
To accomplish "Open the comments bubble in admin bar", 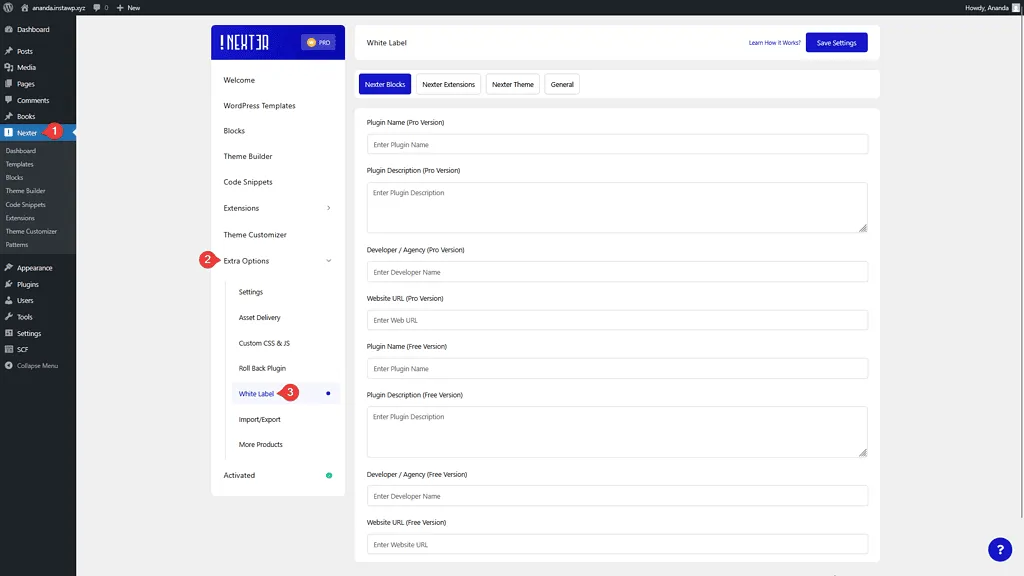I will pyautogui.click(x=100, y=7).
